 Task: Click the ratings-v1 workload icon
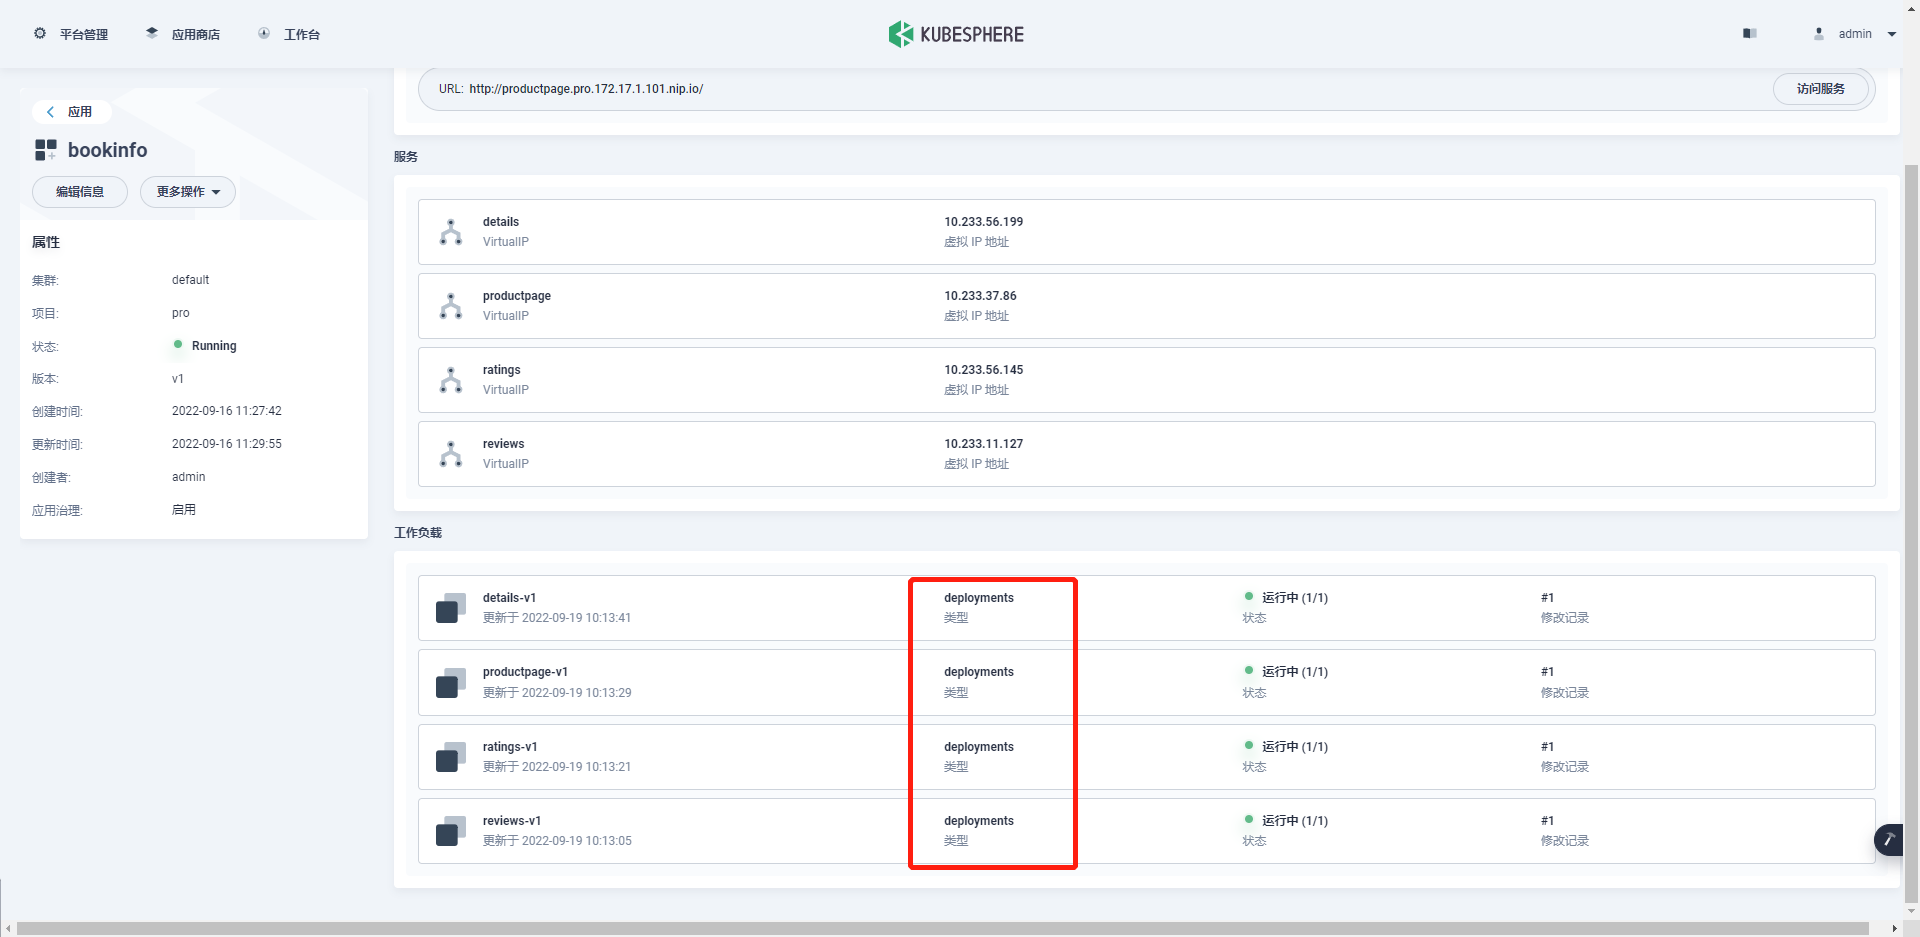[x=451, y=757]
